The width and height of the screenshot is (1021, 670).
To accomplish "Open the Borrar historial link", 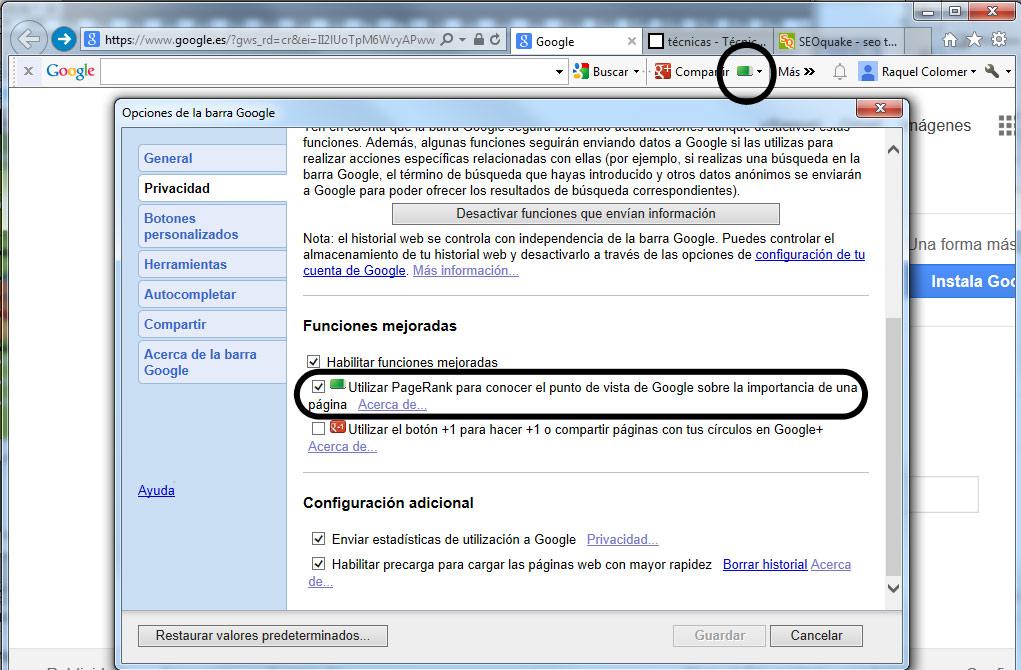I will tap(764, 564).
